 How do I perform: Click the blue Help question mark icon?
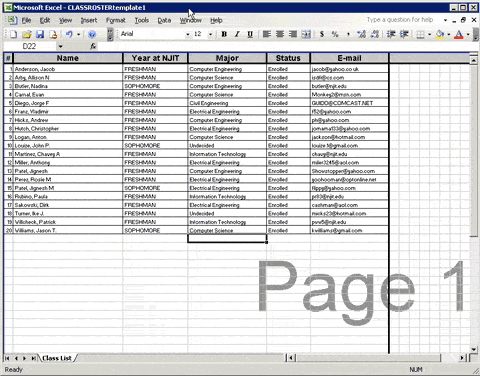92,34
